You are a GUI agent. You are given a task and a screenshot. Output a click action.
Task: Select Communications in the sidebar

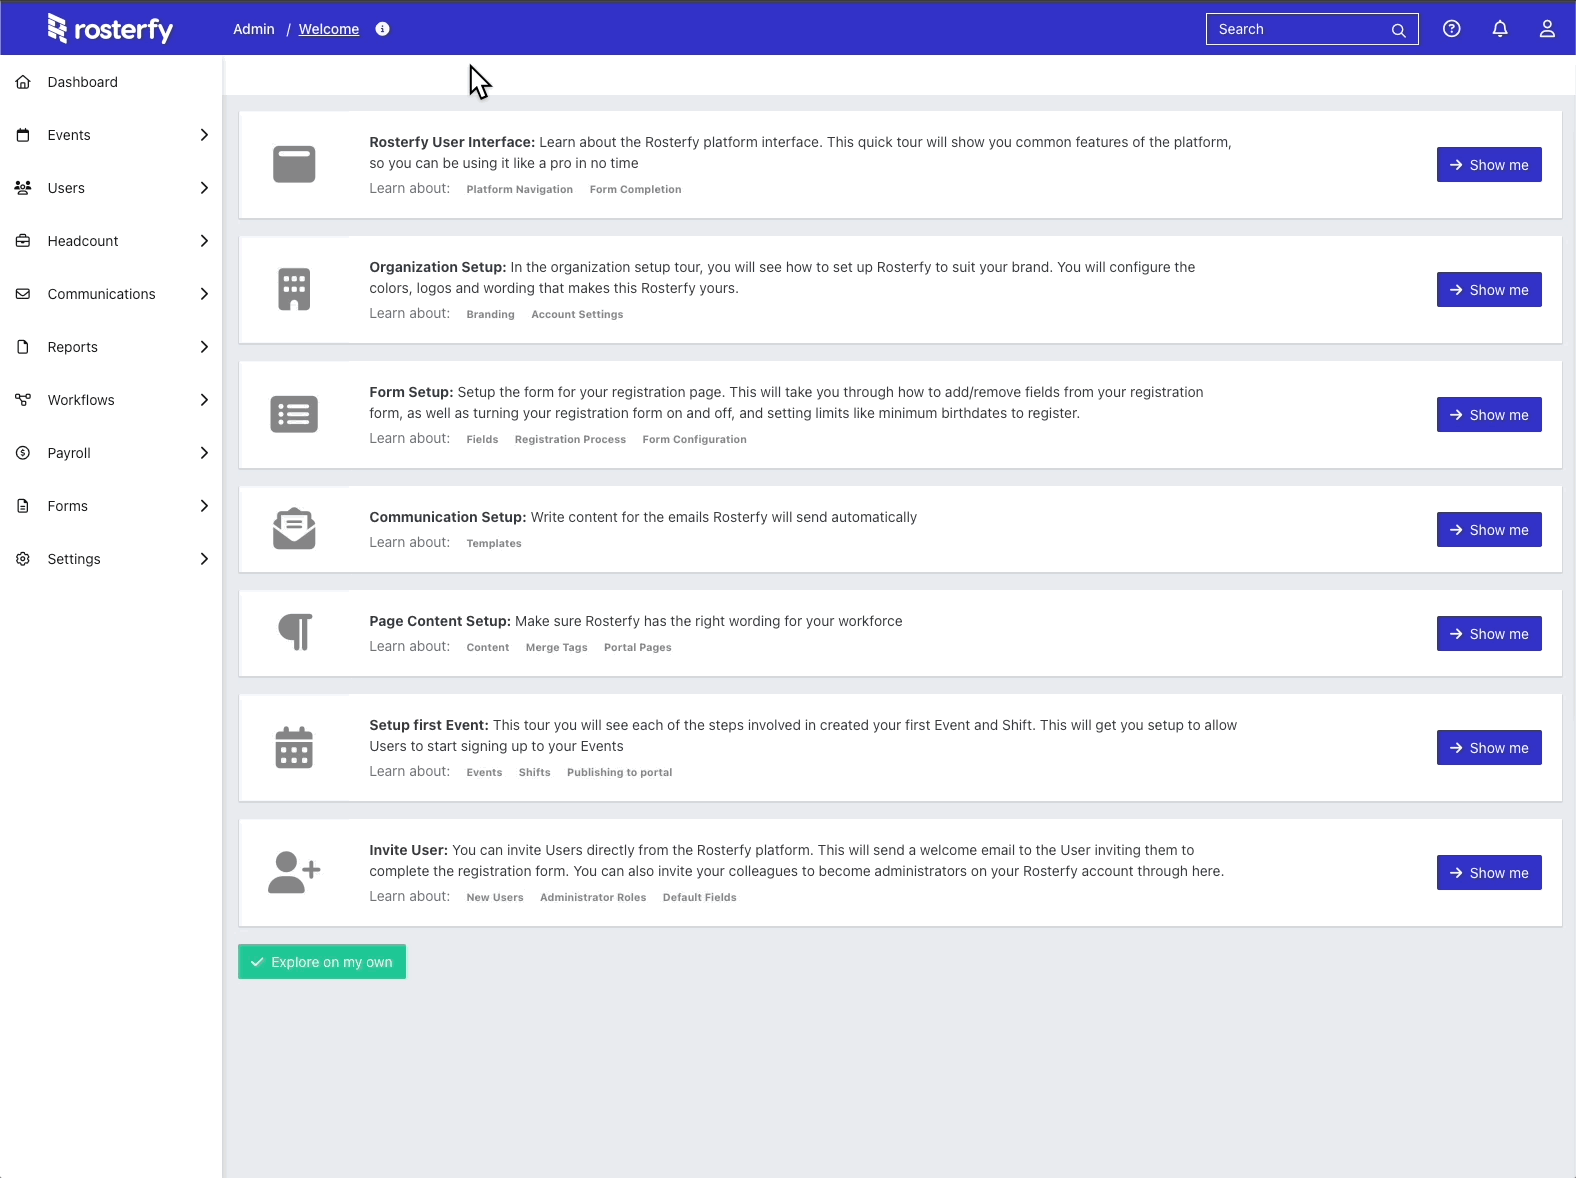pyautogui.click(x=111, y=294)
